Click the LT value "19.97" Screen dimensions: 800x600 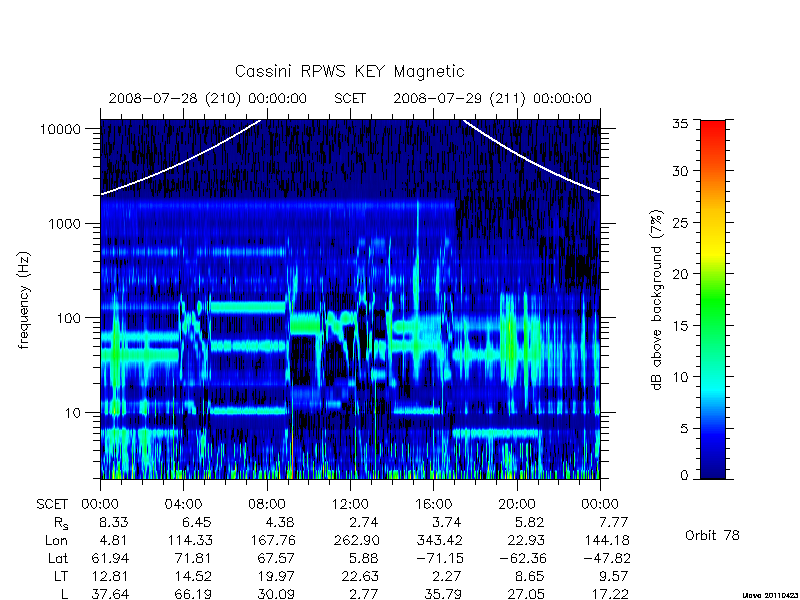(x=276, y=577)
